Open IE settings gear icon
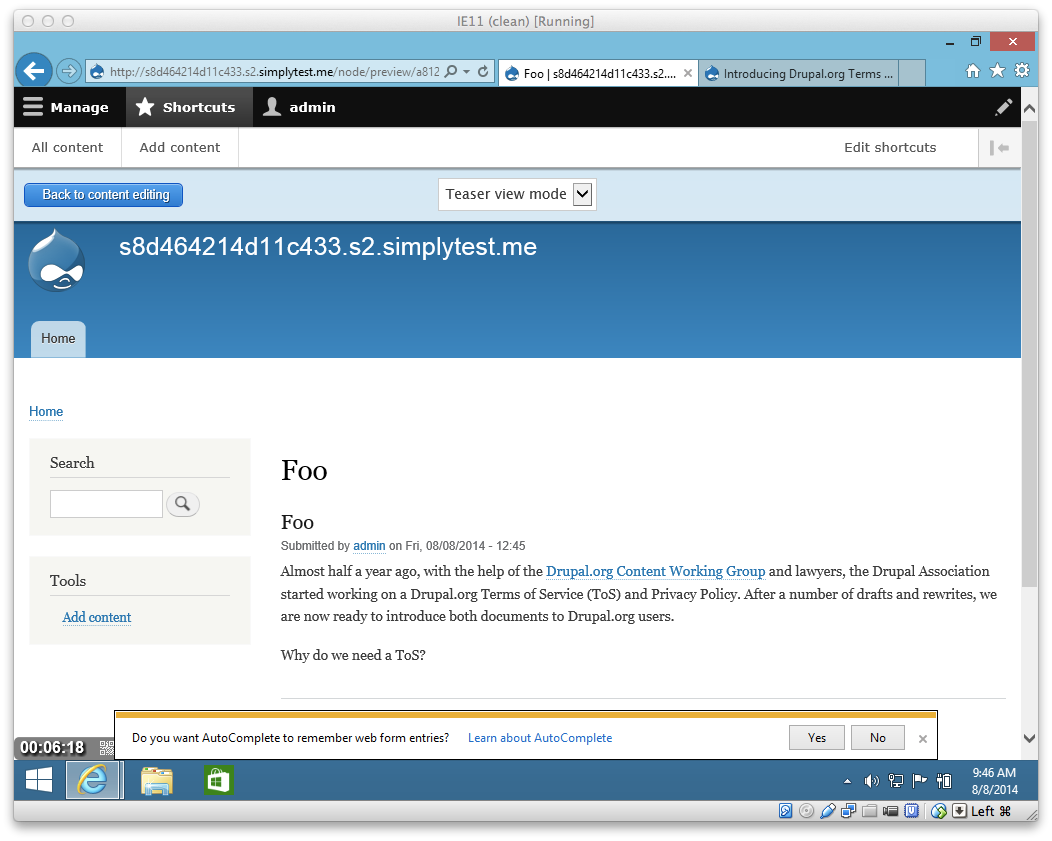This screenshot has height=841, width=1052. click(x=1022, y=70)
